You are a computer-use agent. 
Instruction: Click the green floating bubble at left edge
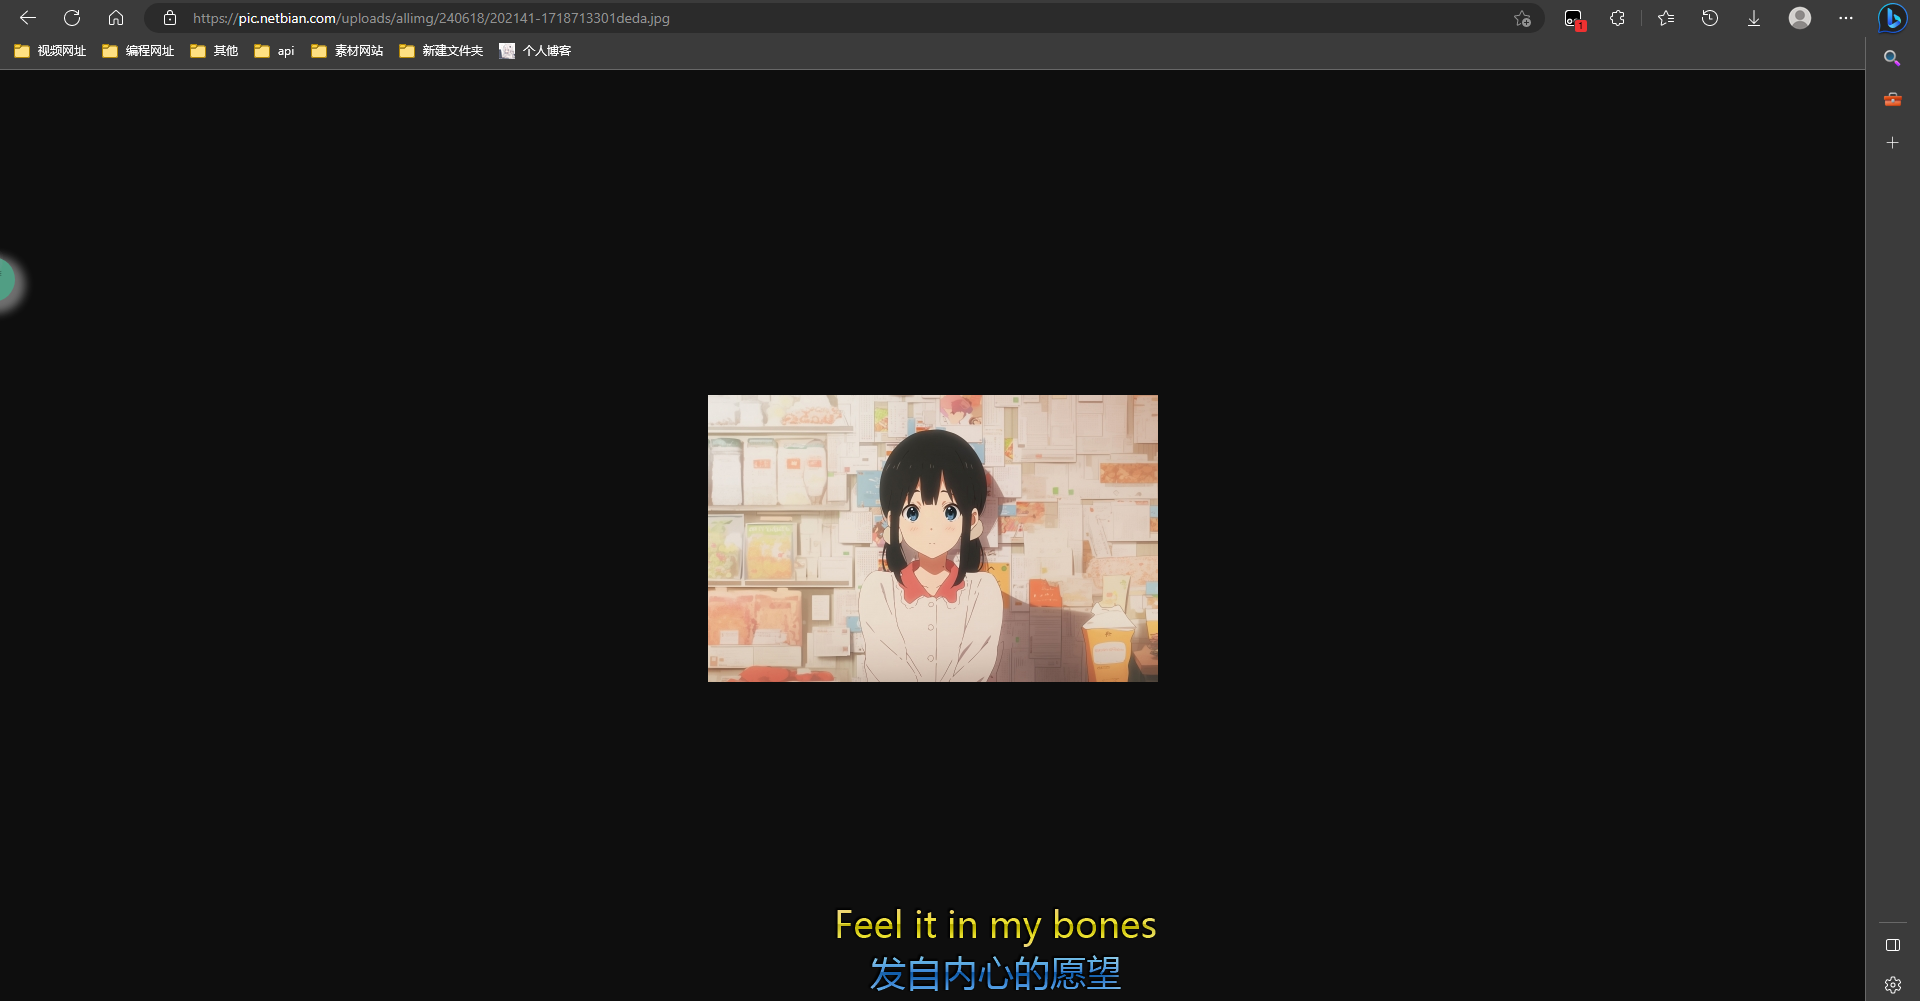pyautogui.click(x=6, y=280)
